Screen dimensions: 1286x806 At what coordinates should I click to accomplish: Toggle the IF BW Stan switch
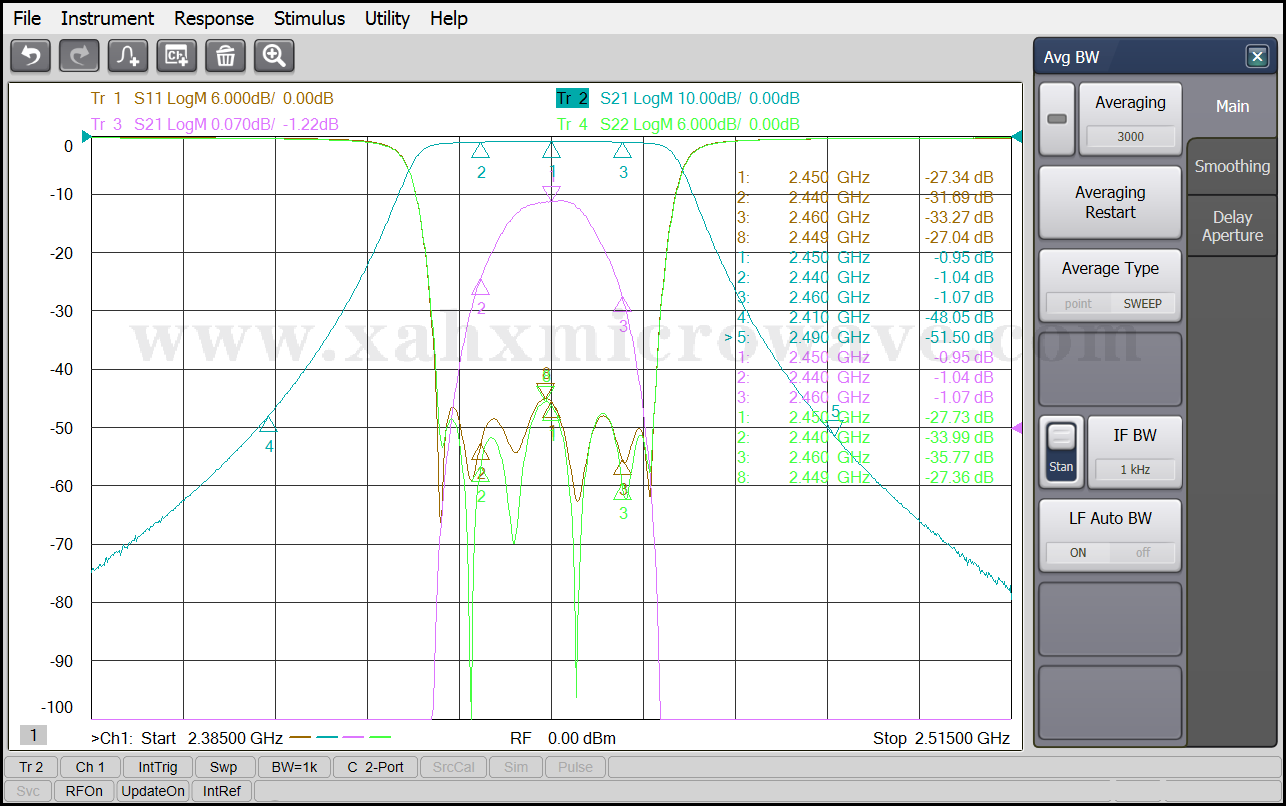pyautogui.click(x=1061, y=451)
